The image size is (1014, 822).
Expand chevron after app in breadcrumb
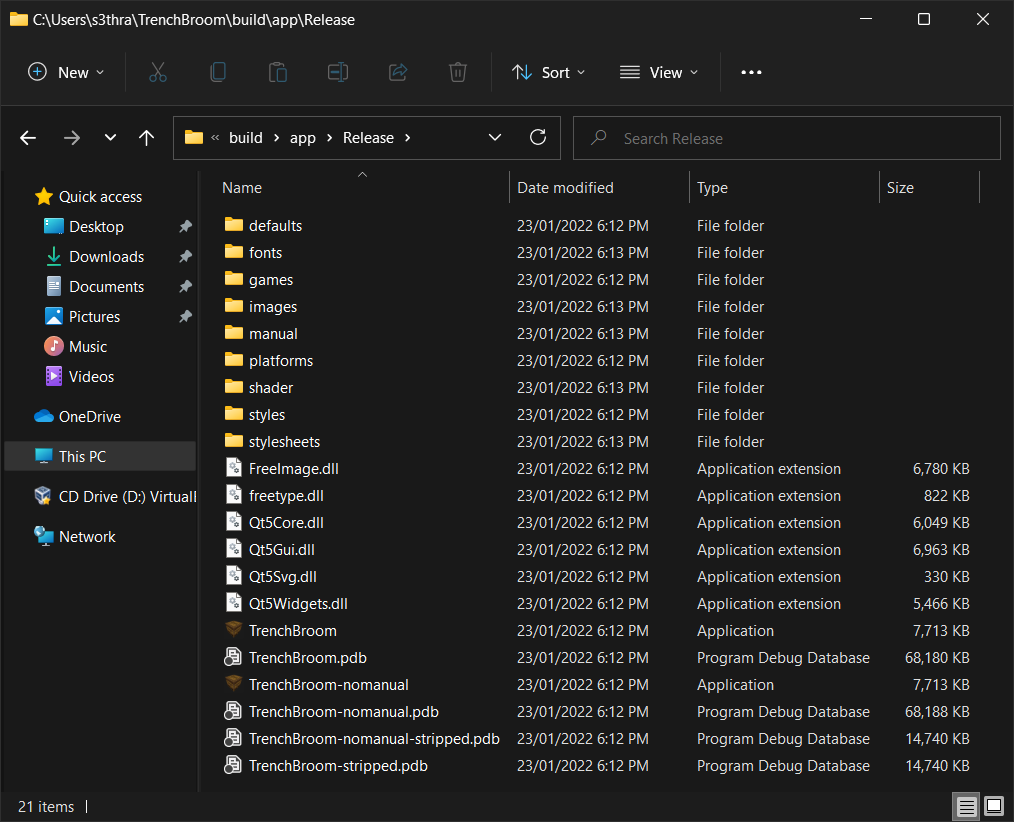point(329,138)
